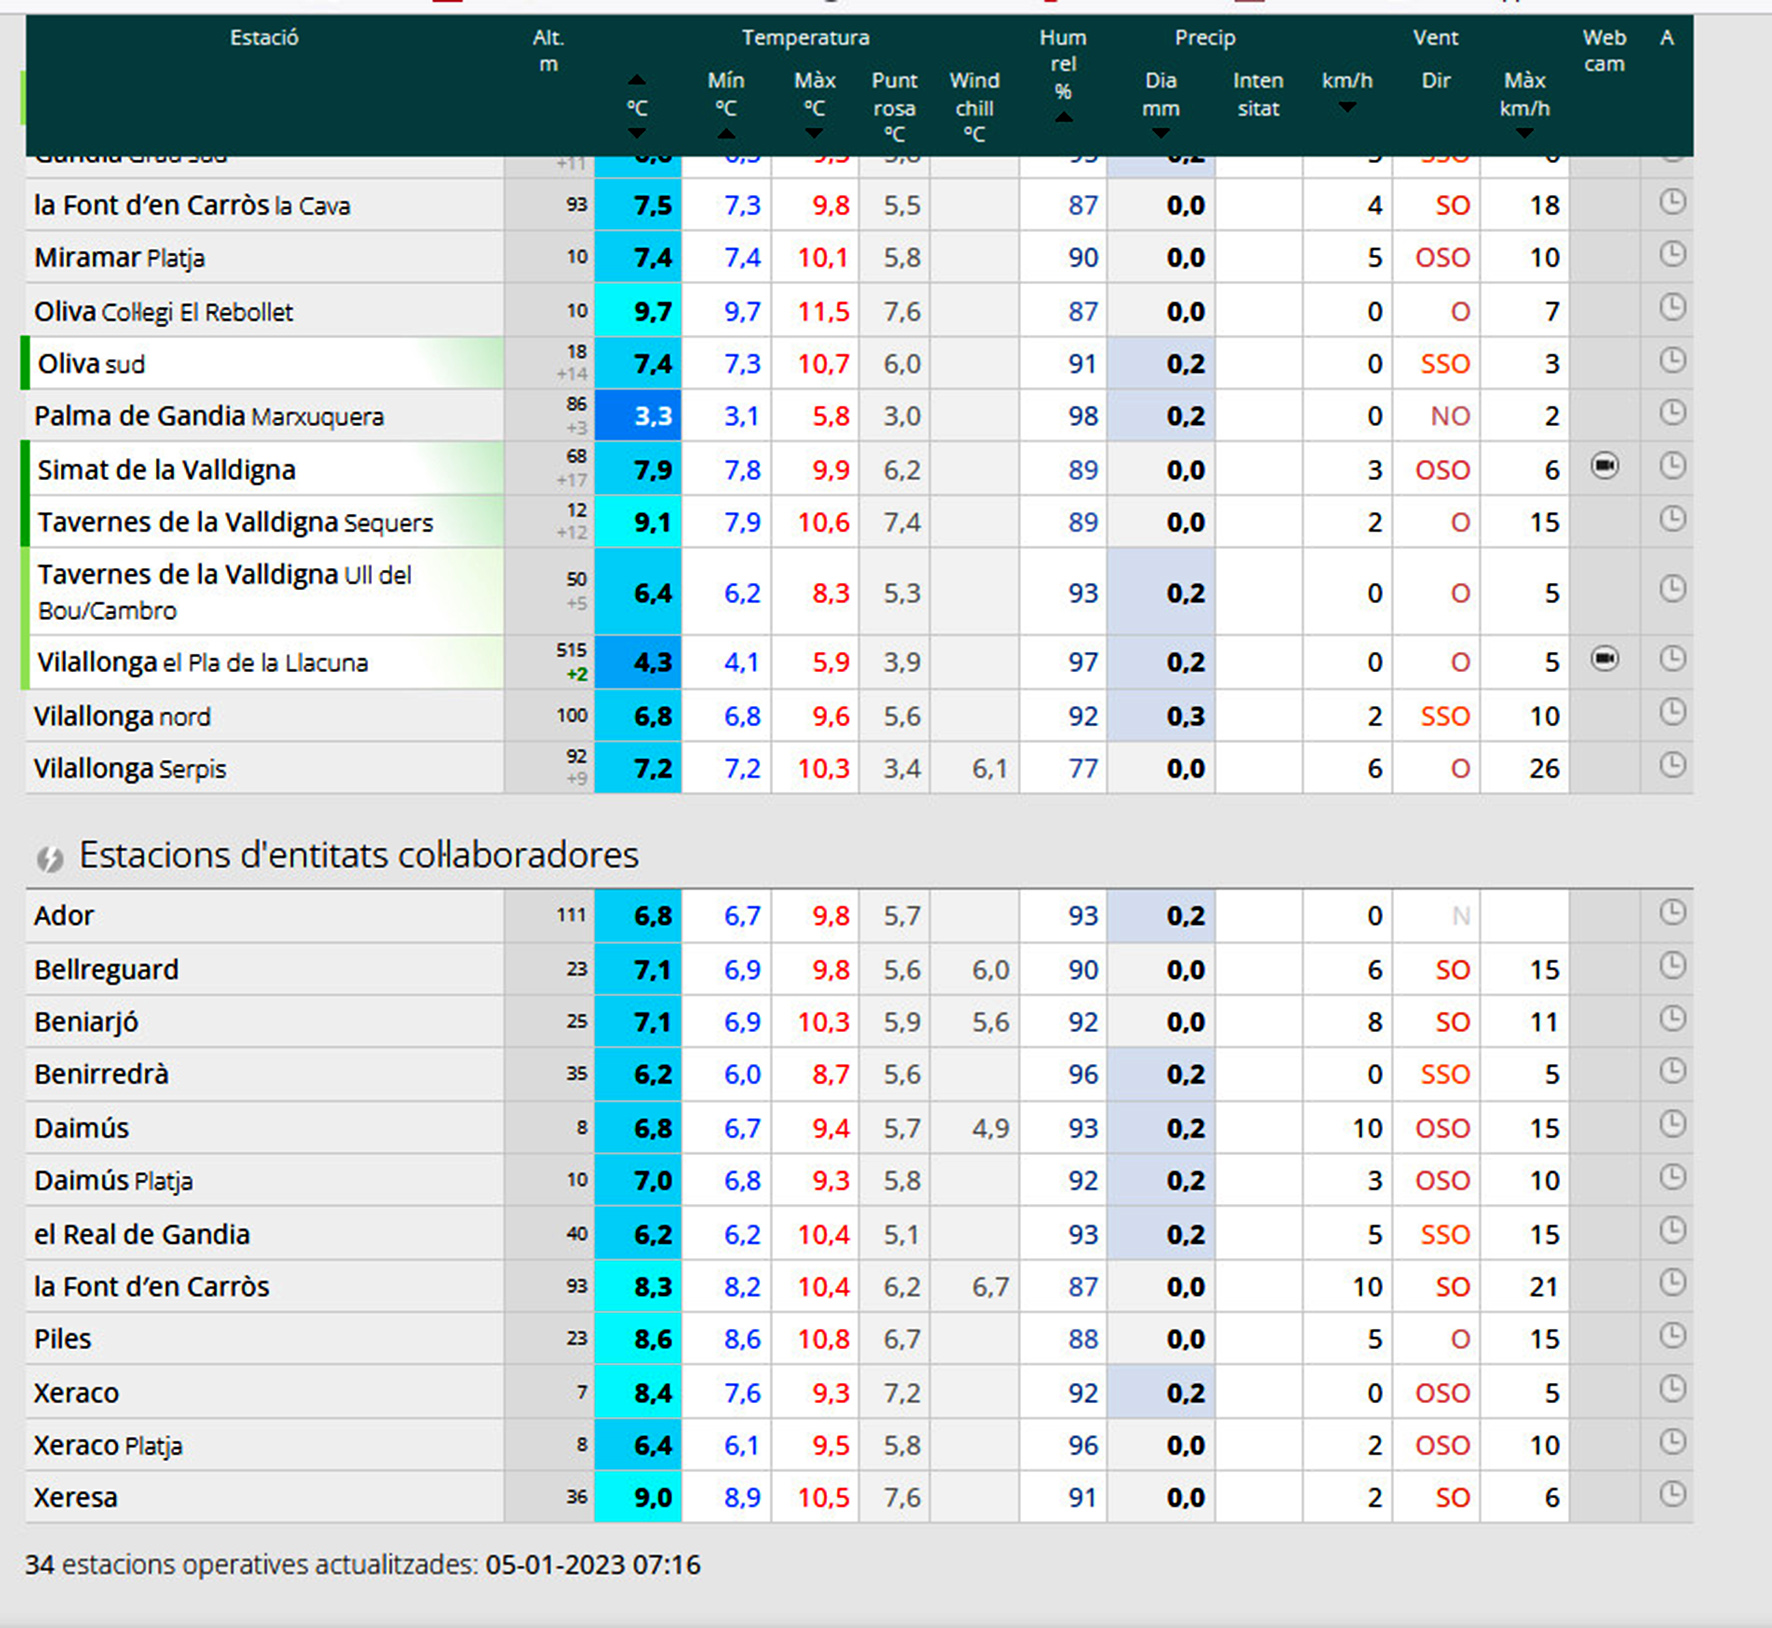Open history clock for Daimús Platja
Viewport: 1772px width, 1628px height.
tap(1673, 1177)
